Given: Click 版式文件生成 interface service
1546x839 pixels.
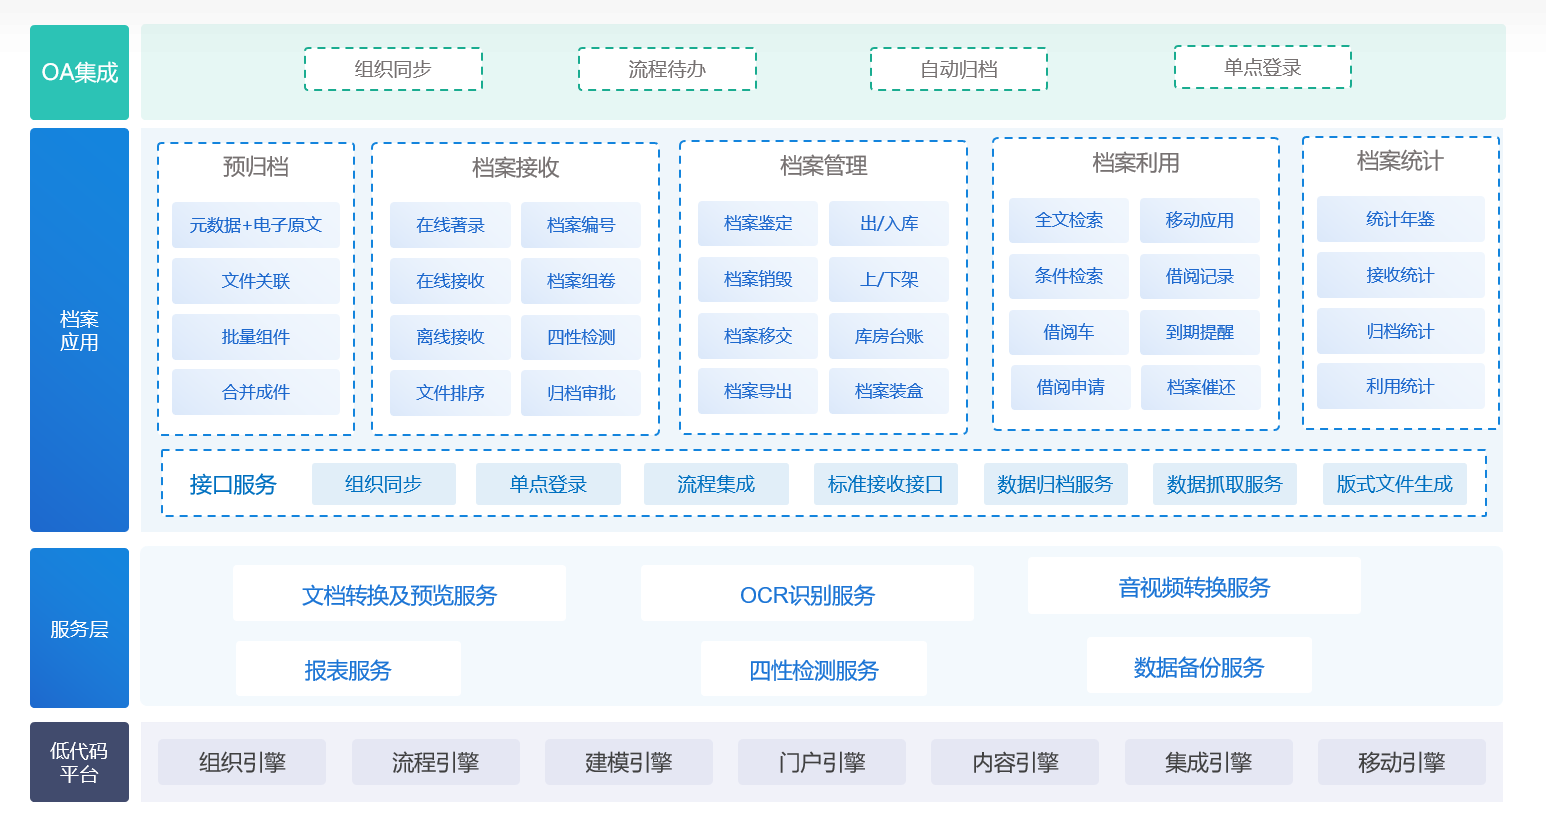Looking at the screenshot, I should [1394, 484].
